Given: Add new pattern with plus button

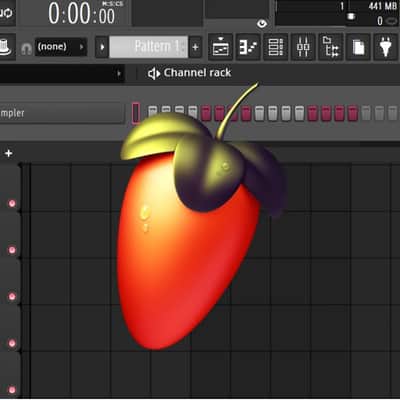Looking at the screenshot, I should (195, 47).
